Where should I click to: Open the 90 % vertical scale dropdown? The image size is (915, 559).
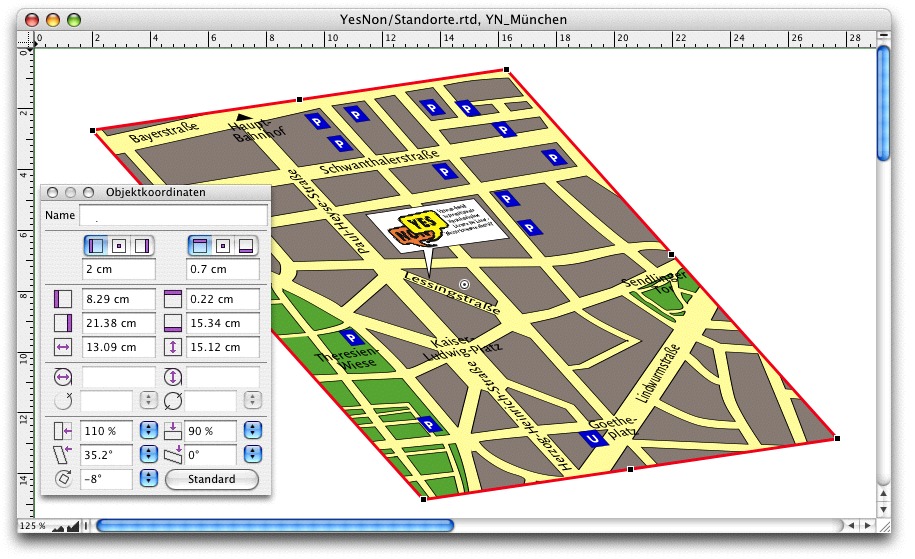click(x=252, y=431)
